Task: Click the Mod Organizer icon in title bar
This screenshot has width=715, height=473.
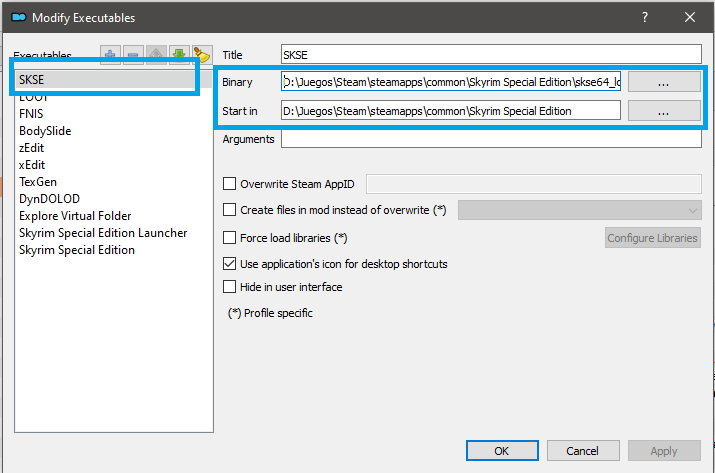Action: coord(19,17)
